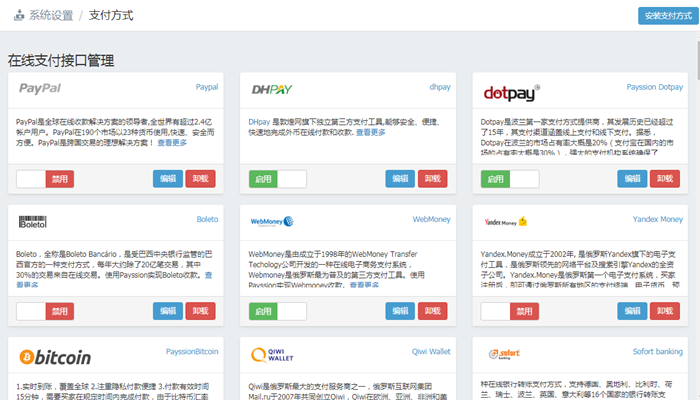Viewport: 700px width, 400px height.
Task: Click the Sofort banking logo
Action: point(504,354)
